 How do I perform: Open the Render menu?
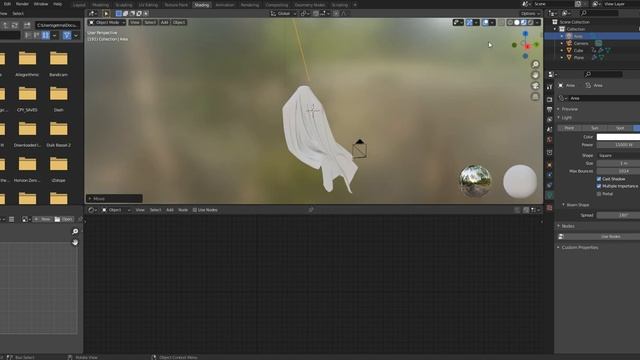[x=22, y=4]
